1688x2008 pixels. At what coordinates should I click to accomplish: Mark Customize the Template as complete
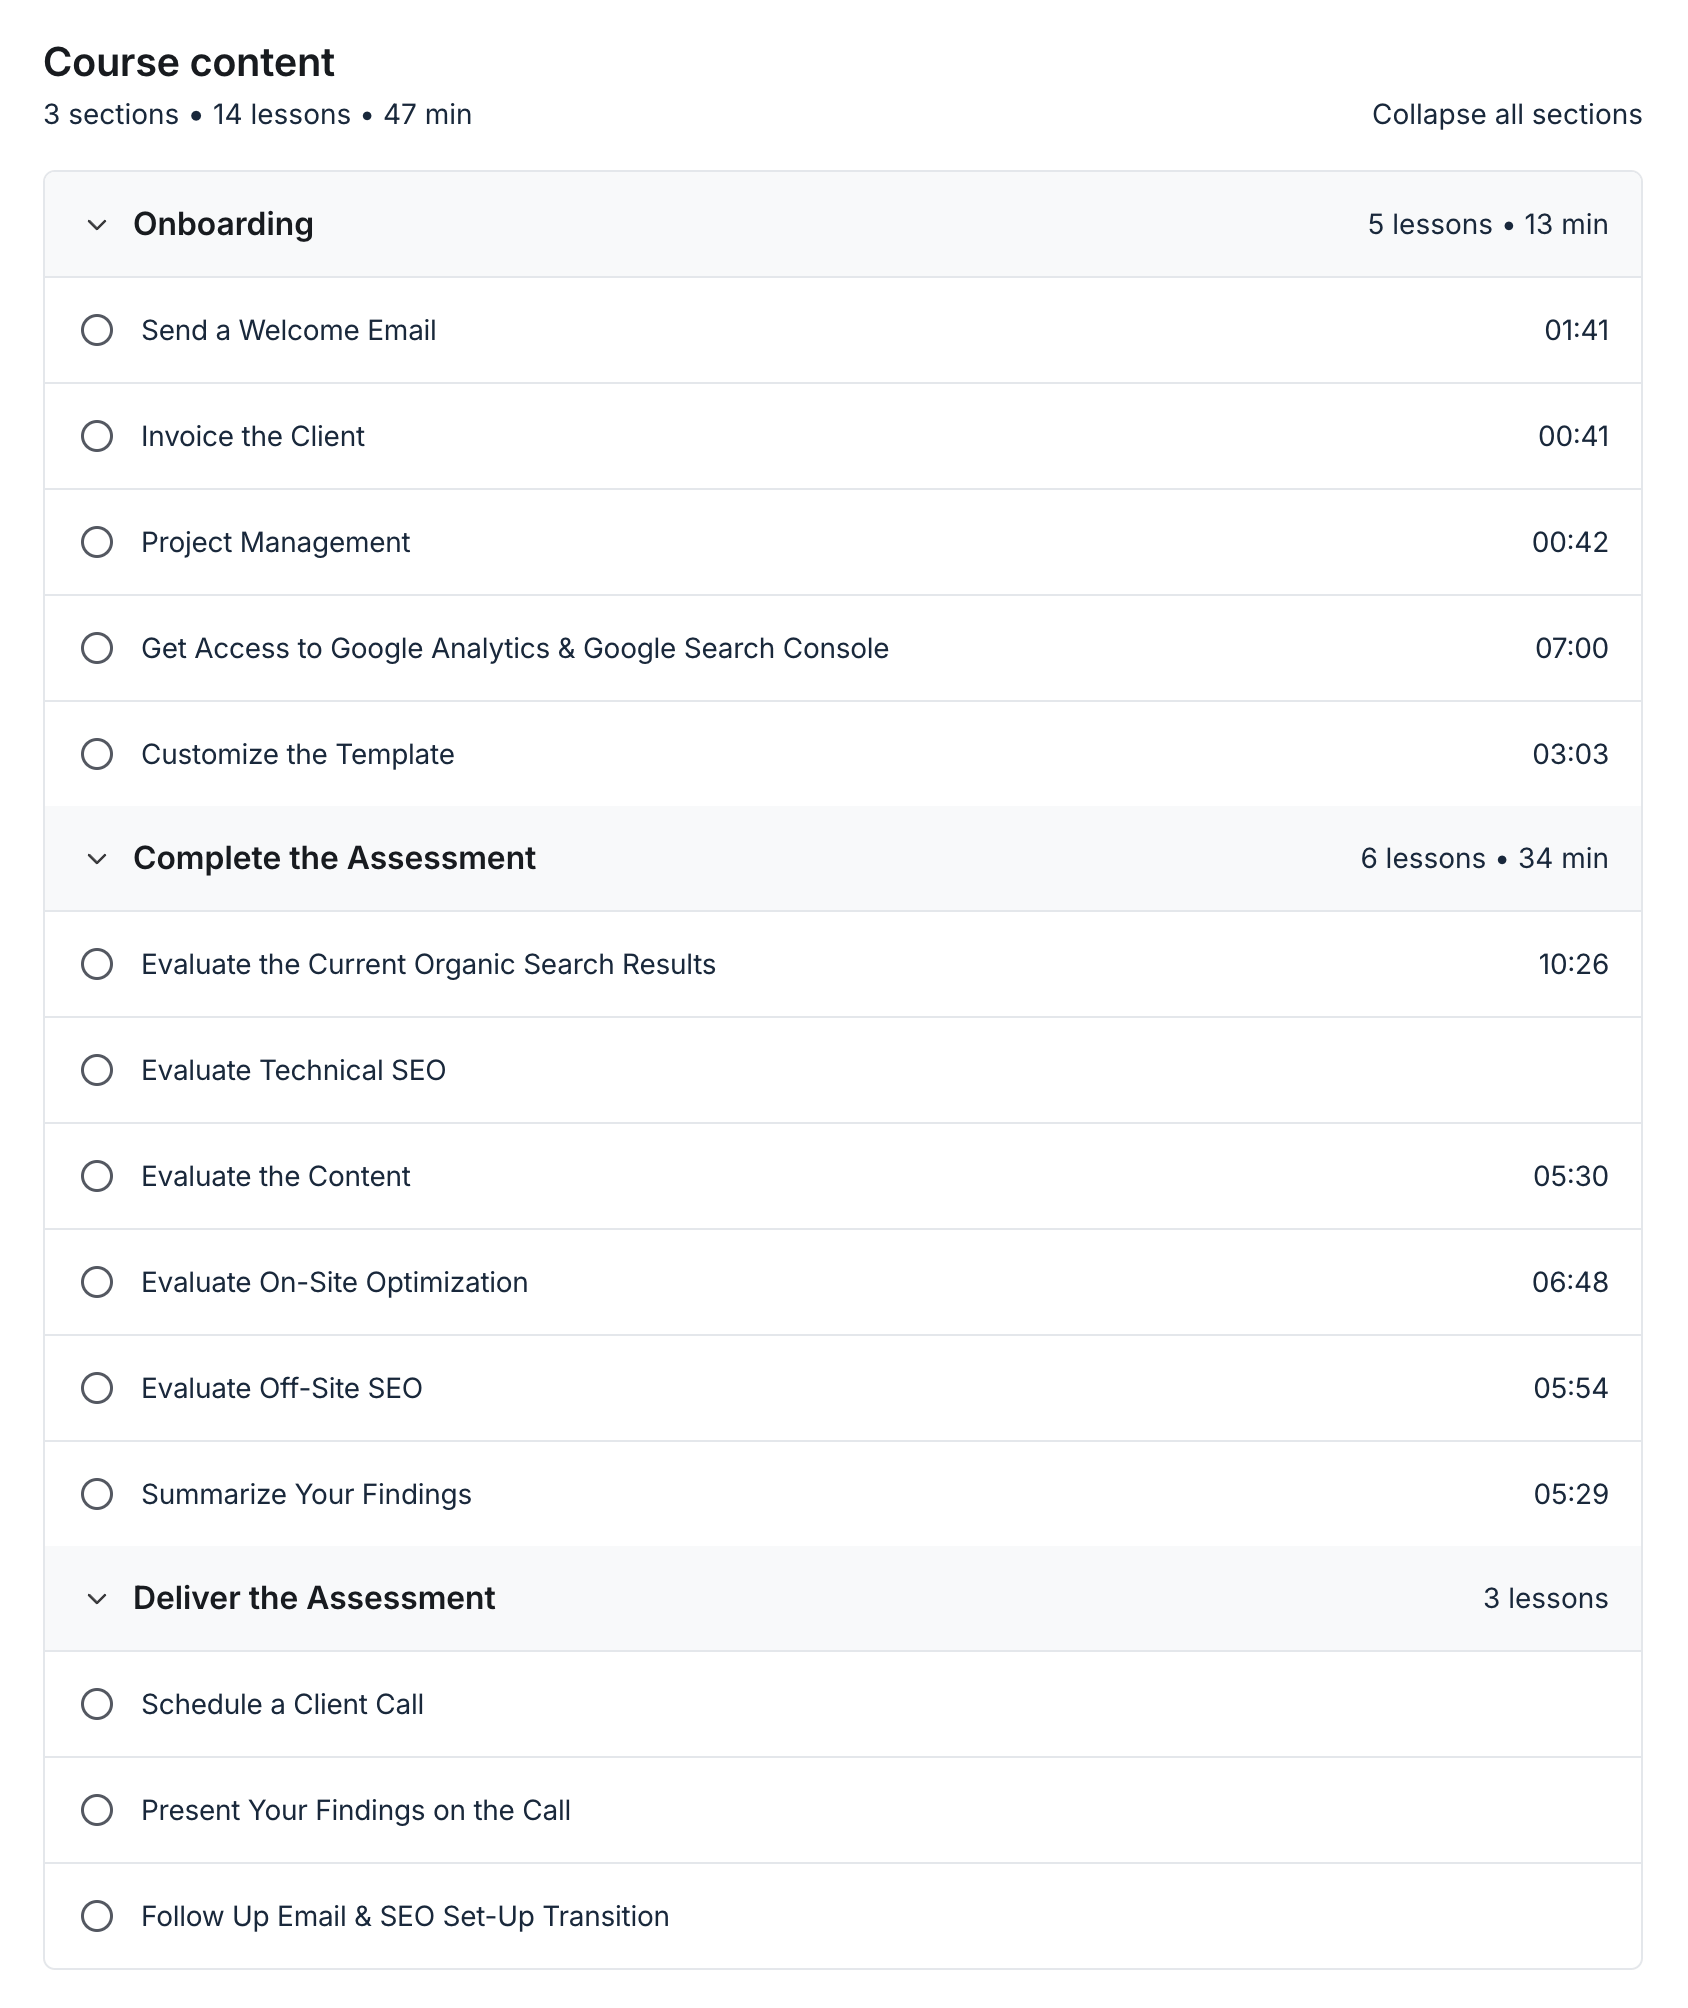tap(97, 754)
